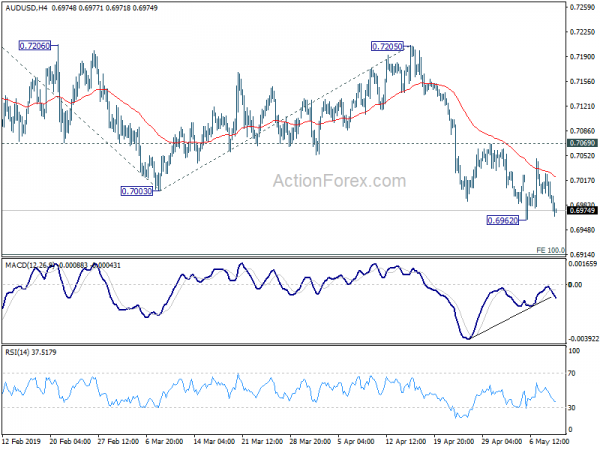This screenshot has width=600, height=450.
Task: Click the 0.72250 price axis value
Action: [x=582, y=32]
